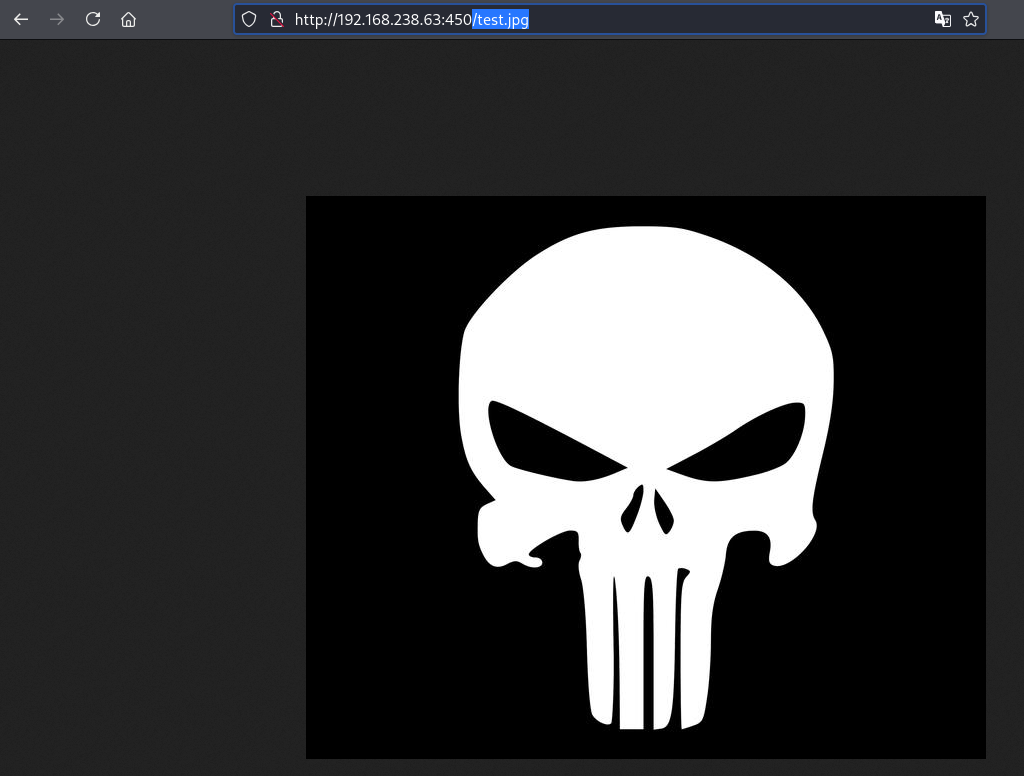This screenshot has width=1024, height=776.
Task: Go back to the previous page
Action: pyautogui.click(x=21, y=20)
